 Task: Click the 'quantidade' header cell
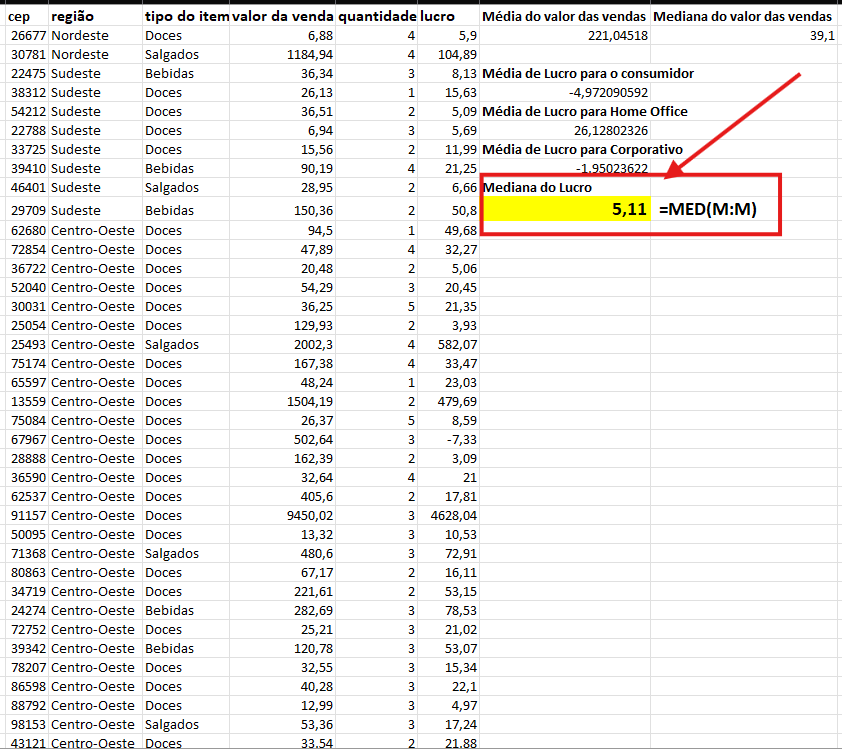[x=376, y=17]
